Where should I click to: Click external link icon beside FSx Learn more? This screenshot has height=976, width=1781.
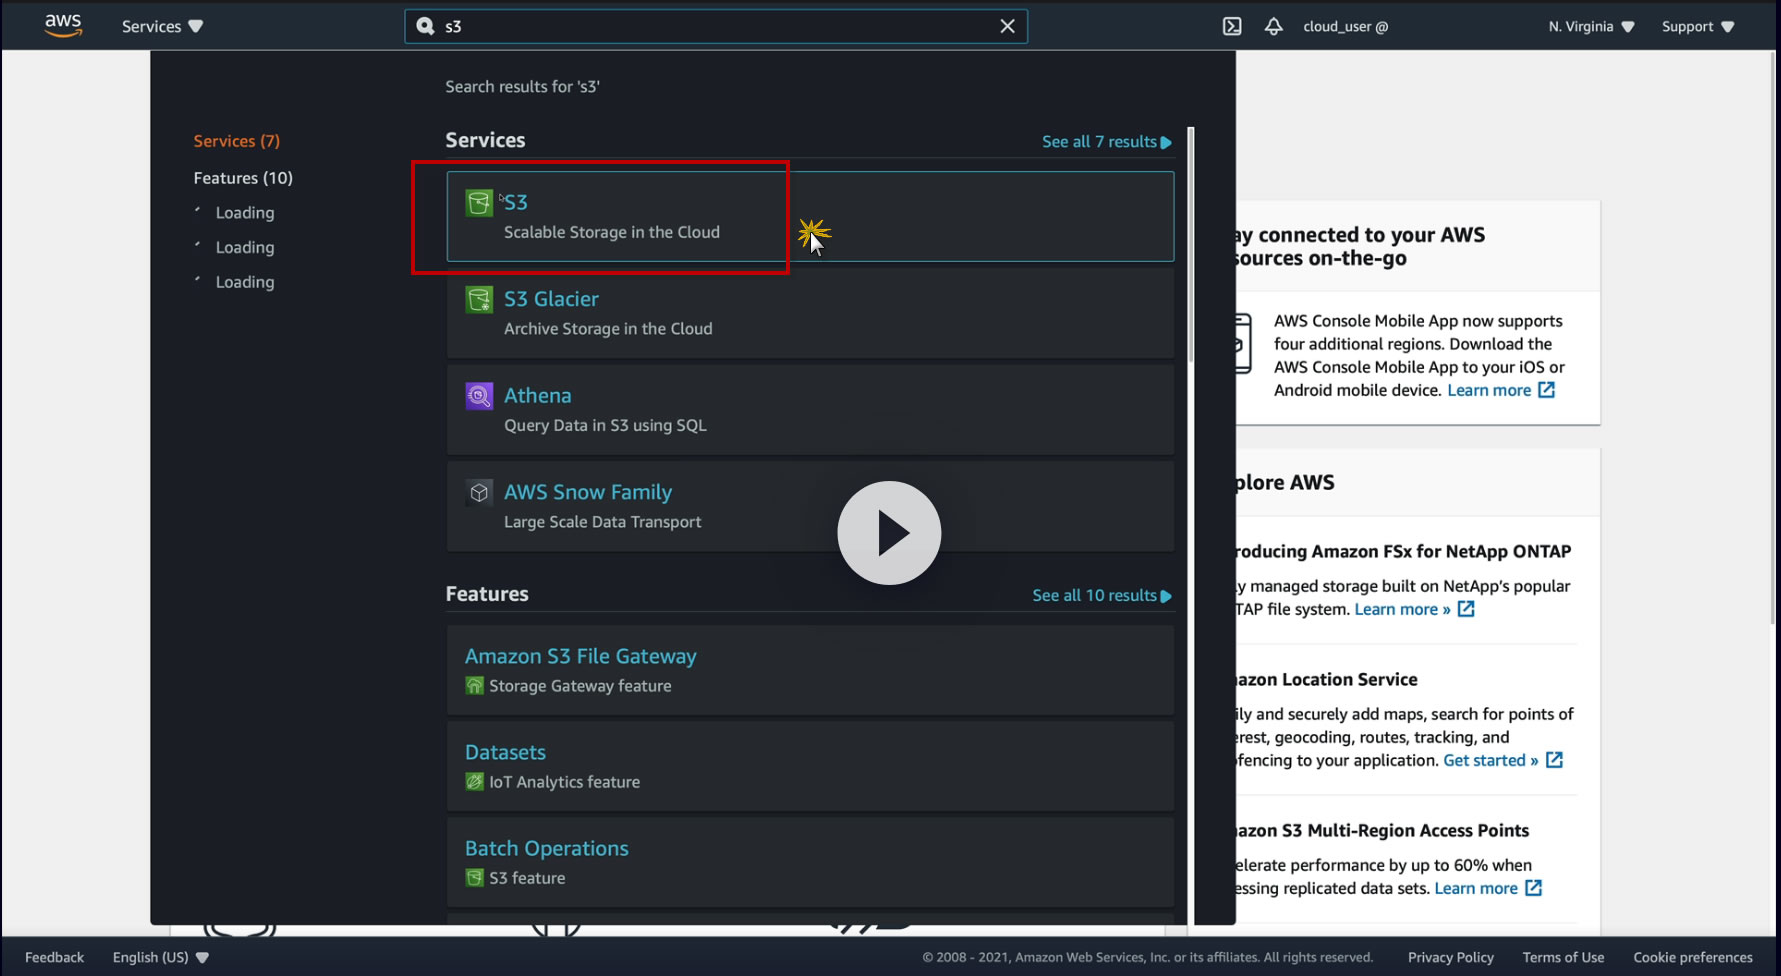point(1466,609)
